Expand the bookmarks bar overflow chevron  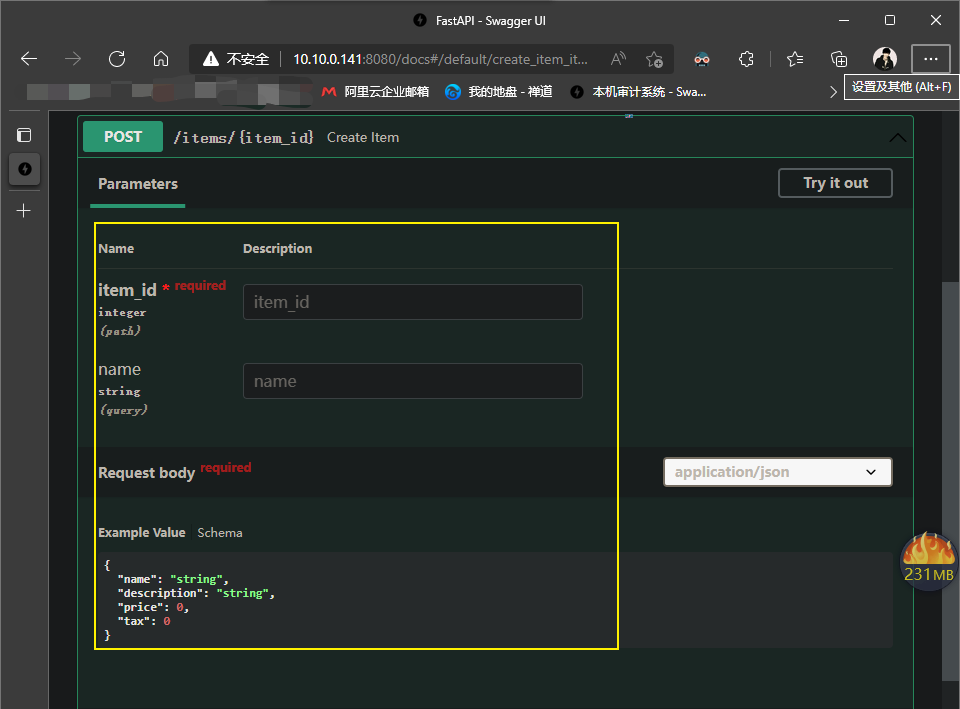point(834,92)
